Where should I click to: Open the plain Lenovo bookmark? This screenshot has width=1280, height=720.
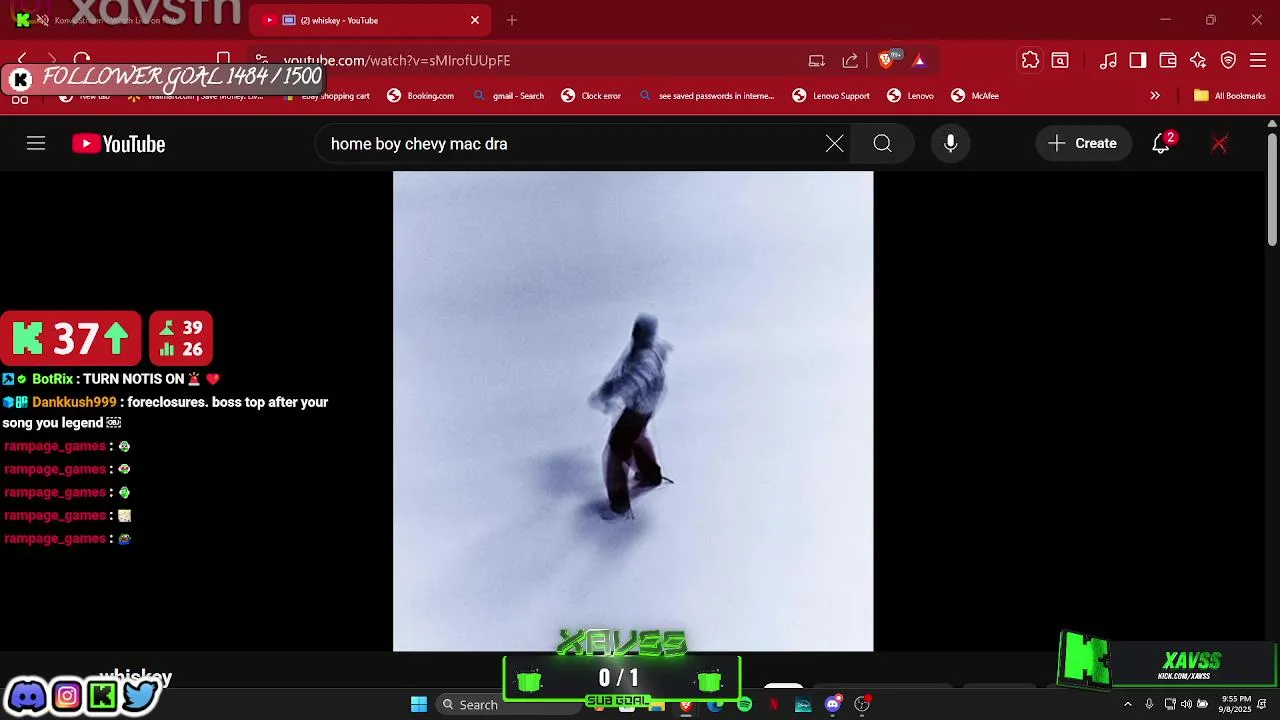pyautogui.click(x=910, y=96)
